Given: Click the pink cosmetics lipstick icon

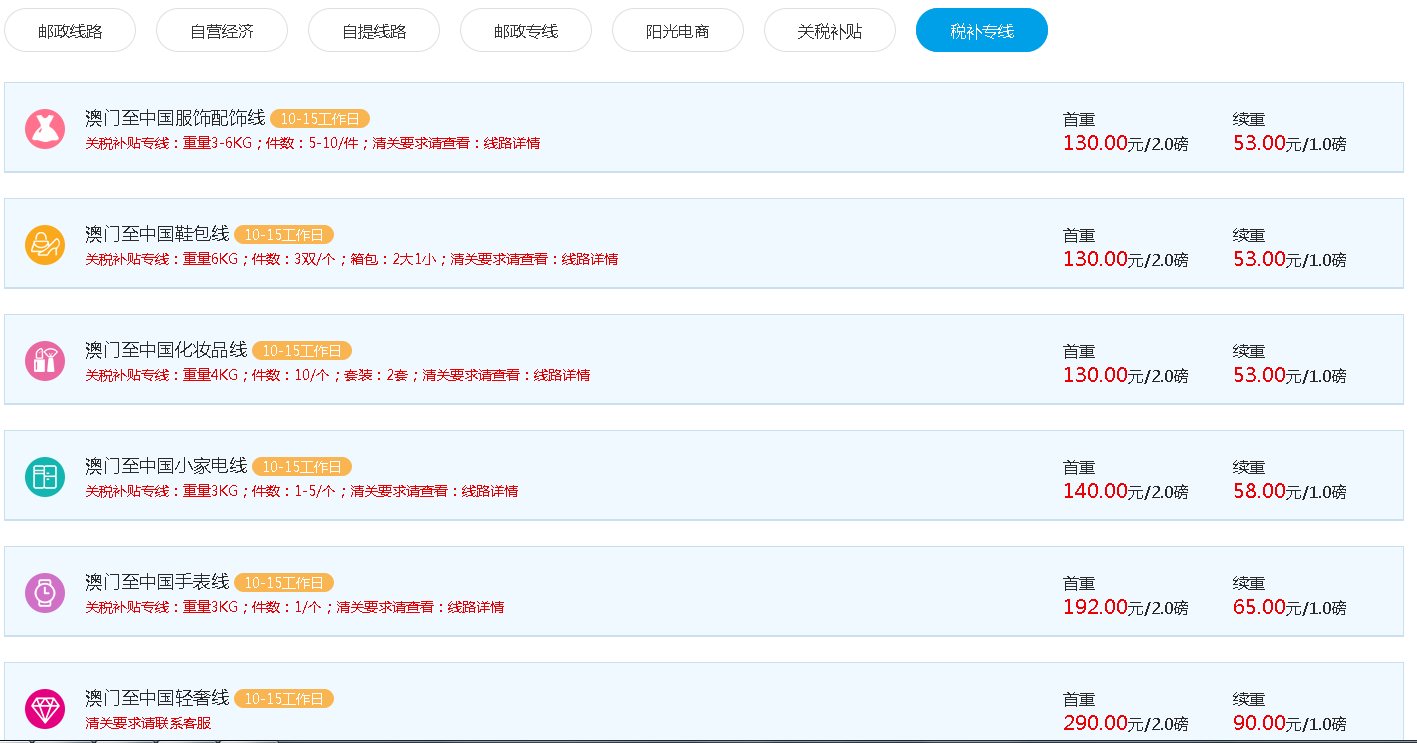Looking at the screenshot, I should [x=45, y=361].
